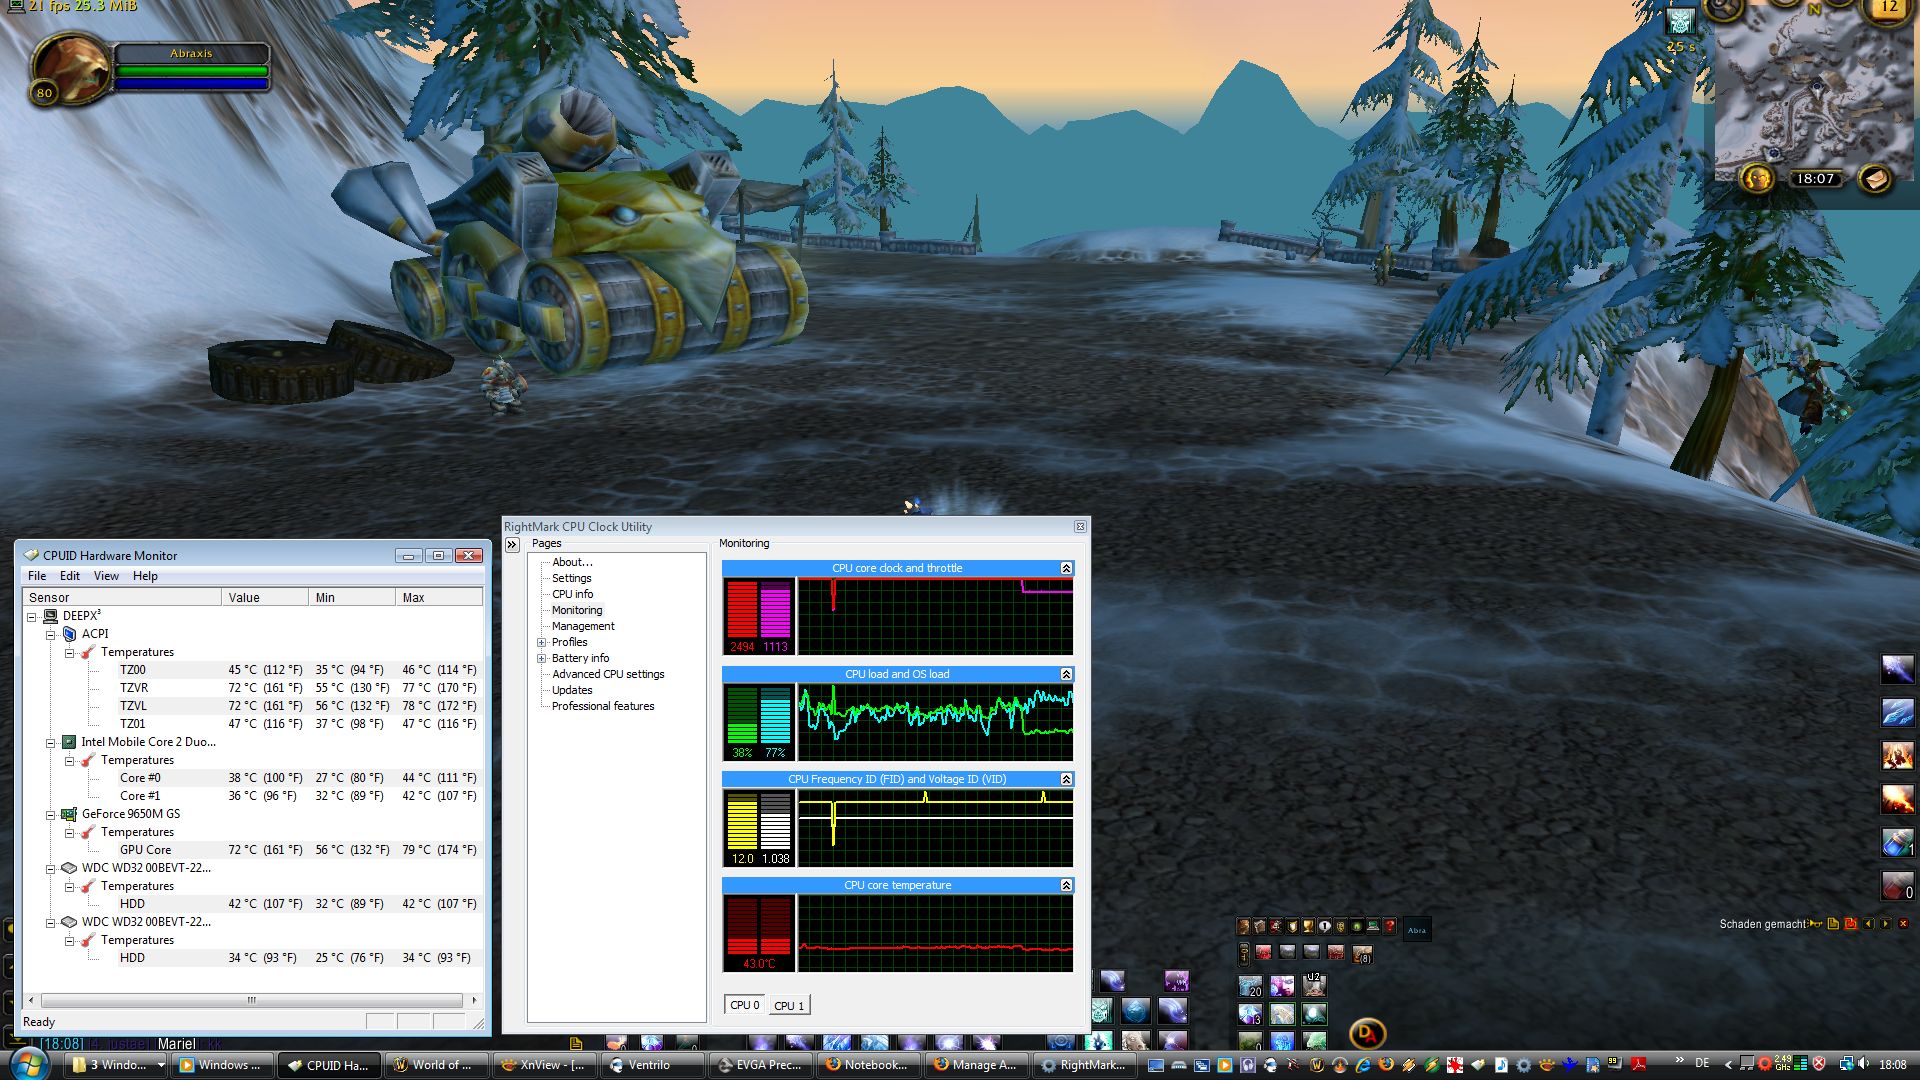The width and height of the screenshot is (1920, 1080).
Task: Switch to Ventrilo in the taskbar
Action: tap(653, 1065)
